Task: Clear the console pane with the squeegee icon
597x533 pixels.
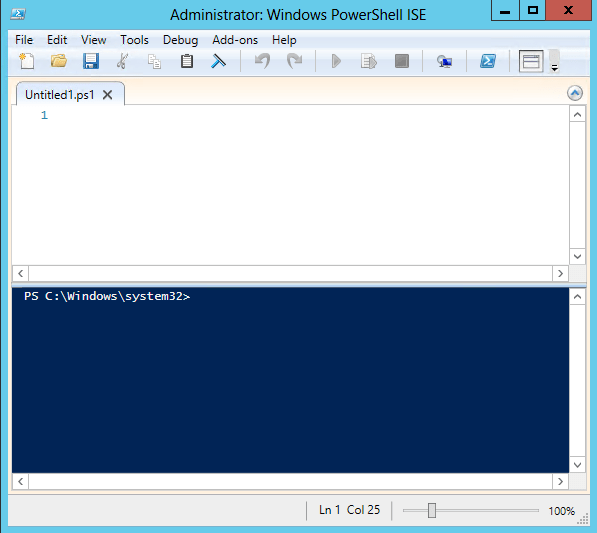Action: [218, 61]
